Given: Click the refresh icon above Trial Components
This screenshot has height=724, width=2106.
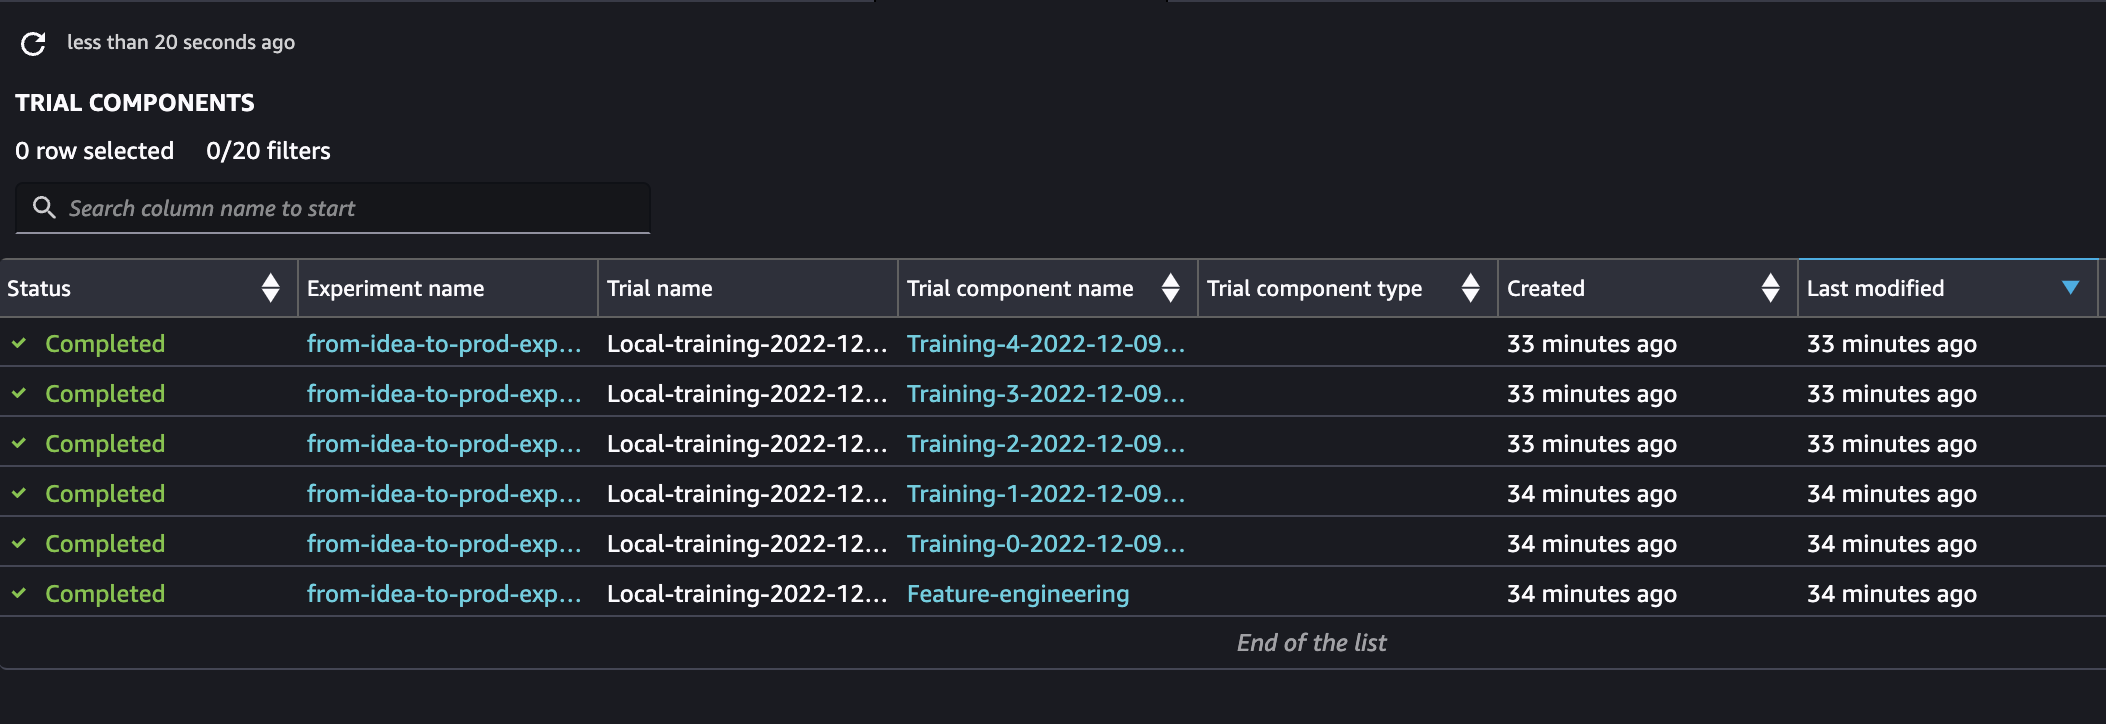Looking at the screenshot, I should [x=33, y=43].
